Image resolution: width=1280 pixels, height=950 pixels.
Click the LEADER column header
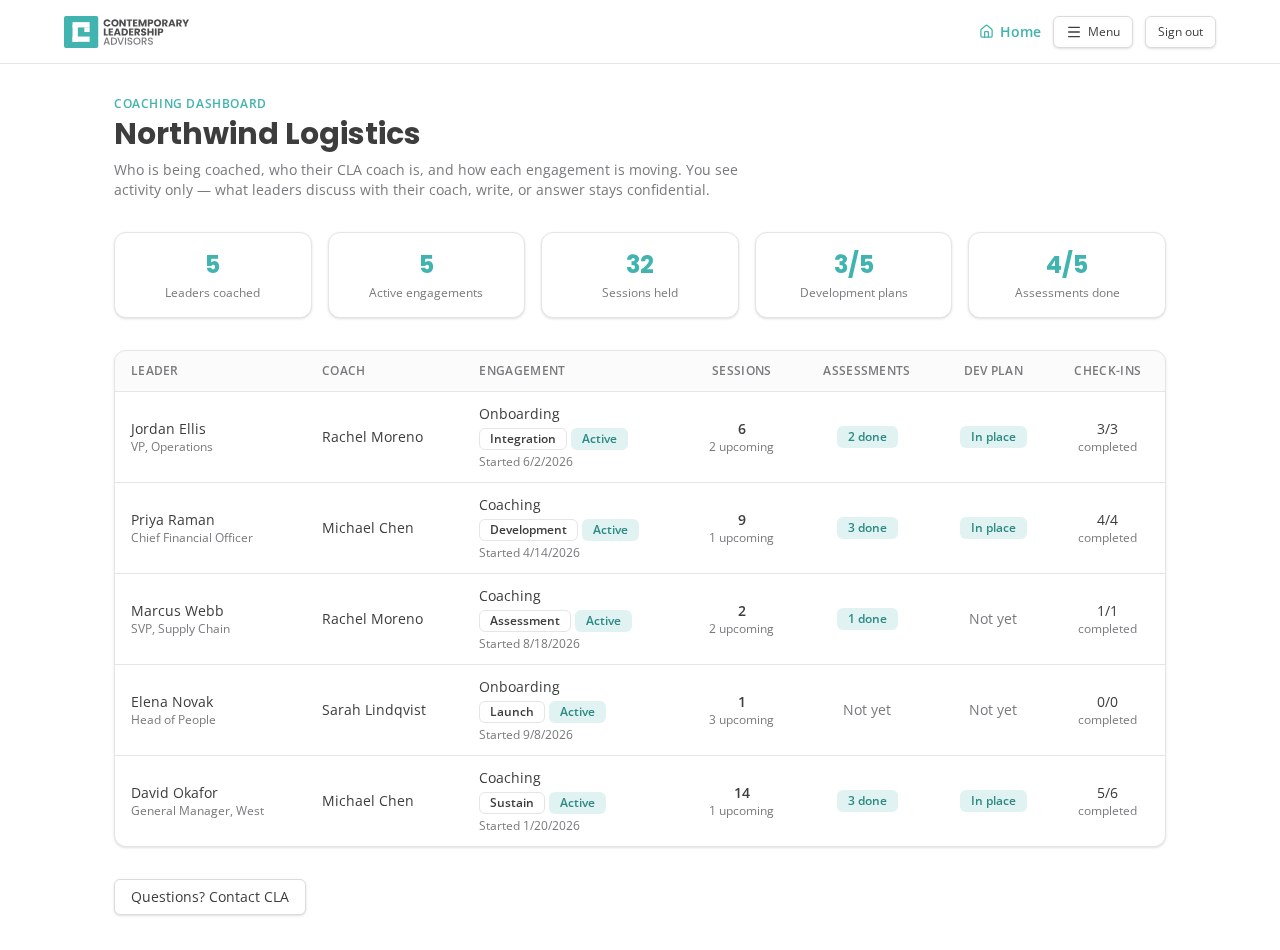pyautogui.click(x=154, y=371)
